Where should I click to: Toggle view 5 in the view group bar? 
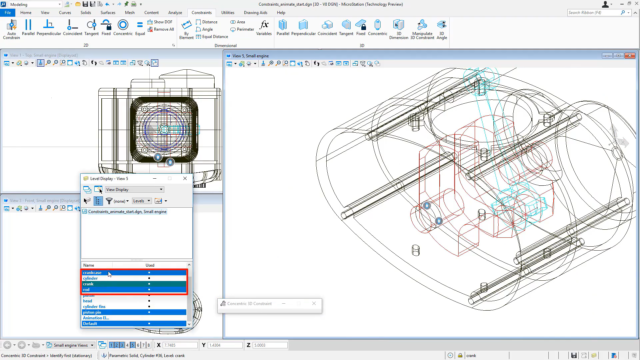tap(132, 345)
